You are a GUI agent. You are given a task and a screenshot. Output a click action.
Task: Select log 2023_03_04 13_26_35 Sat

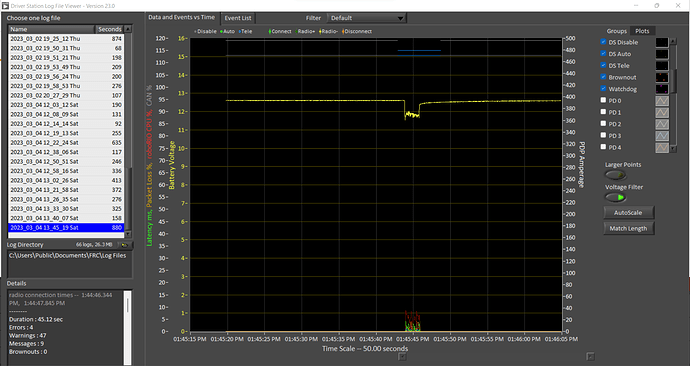coord(66,199)
